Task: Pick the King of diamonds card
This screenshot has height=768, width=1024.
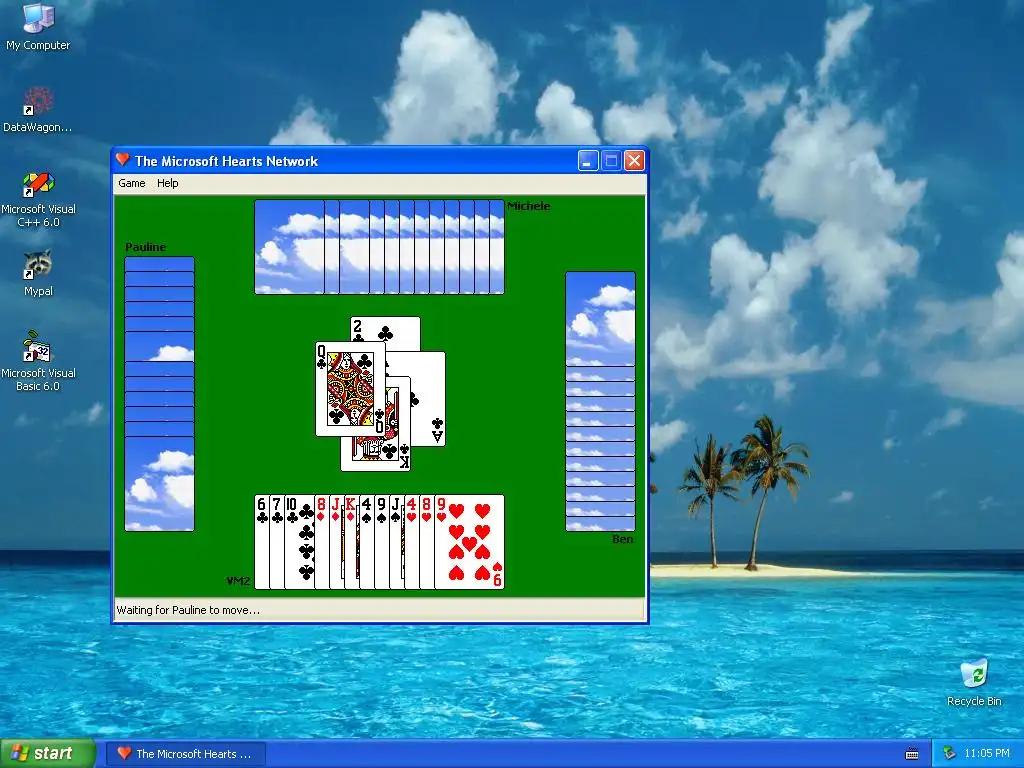Action: coord(351,542)
